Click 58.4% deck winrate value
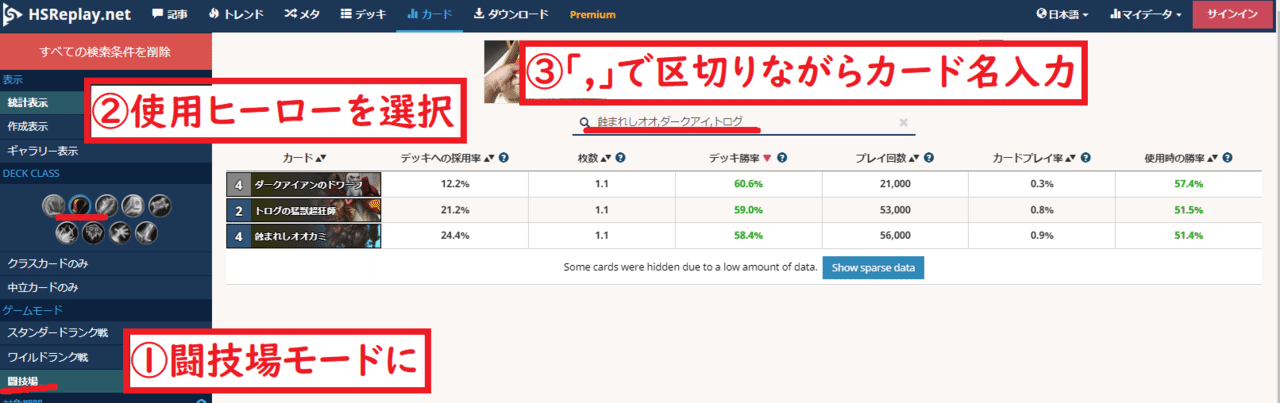1280x403 pixels. click(747, 236)
